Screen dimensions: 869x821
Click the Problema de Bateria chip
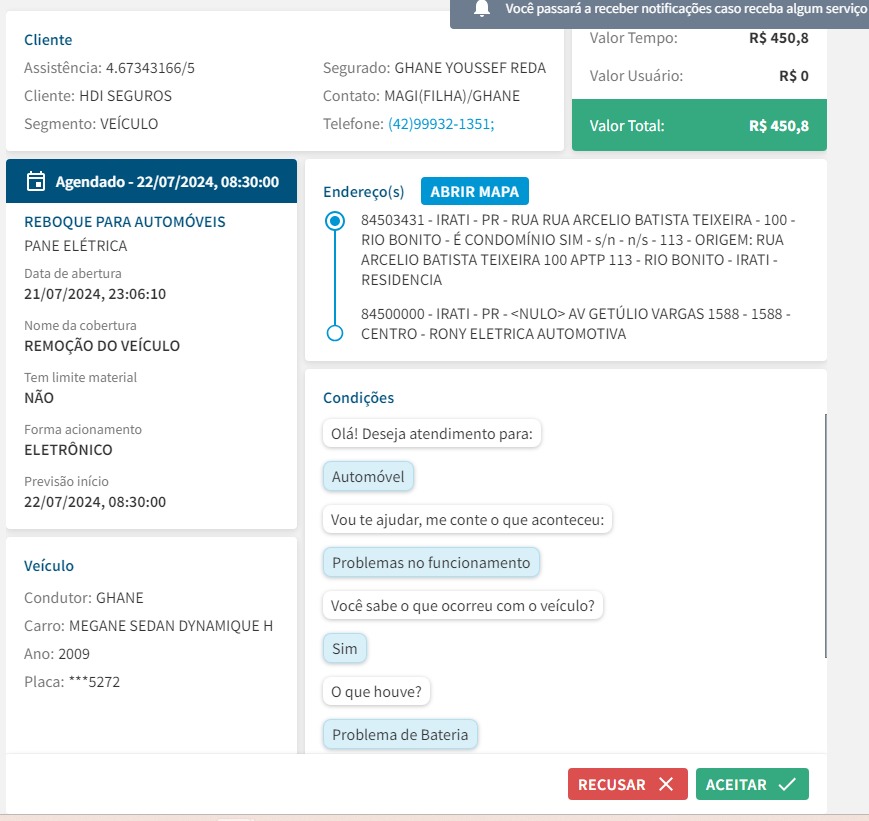click(400, 735)
